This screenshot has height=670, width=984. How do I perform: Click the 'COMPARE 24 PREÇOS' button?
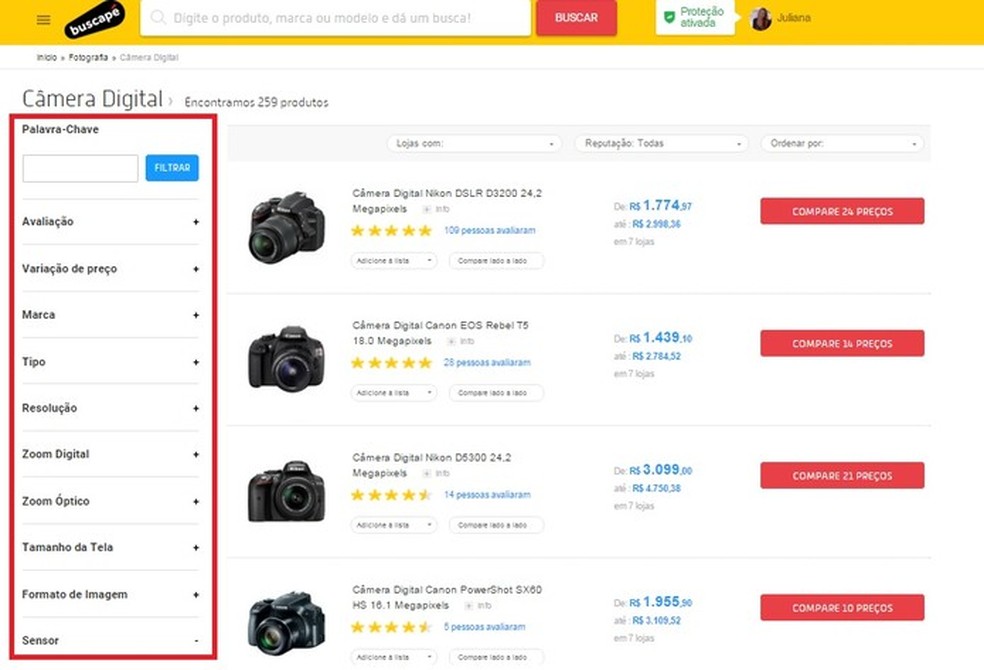coord(841,211)
